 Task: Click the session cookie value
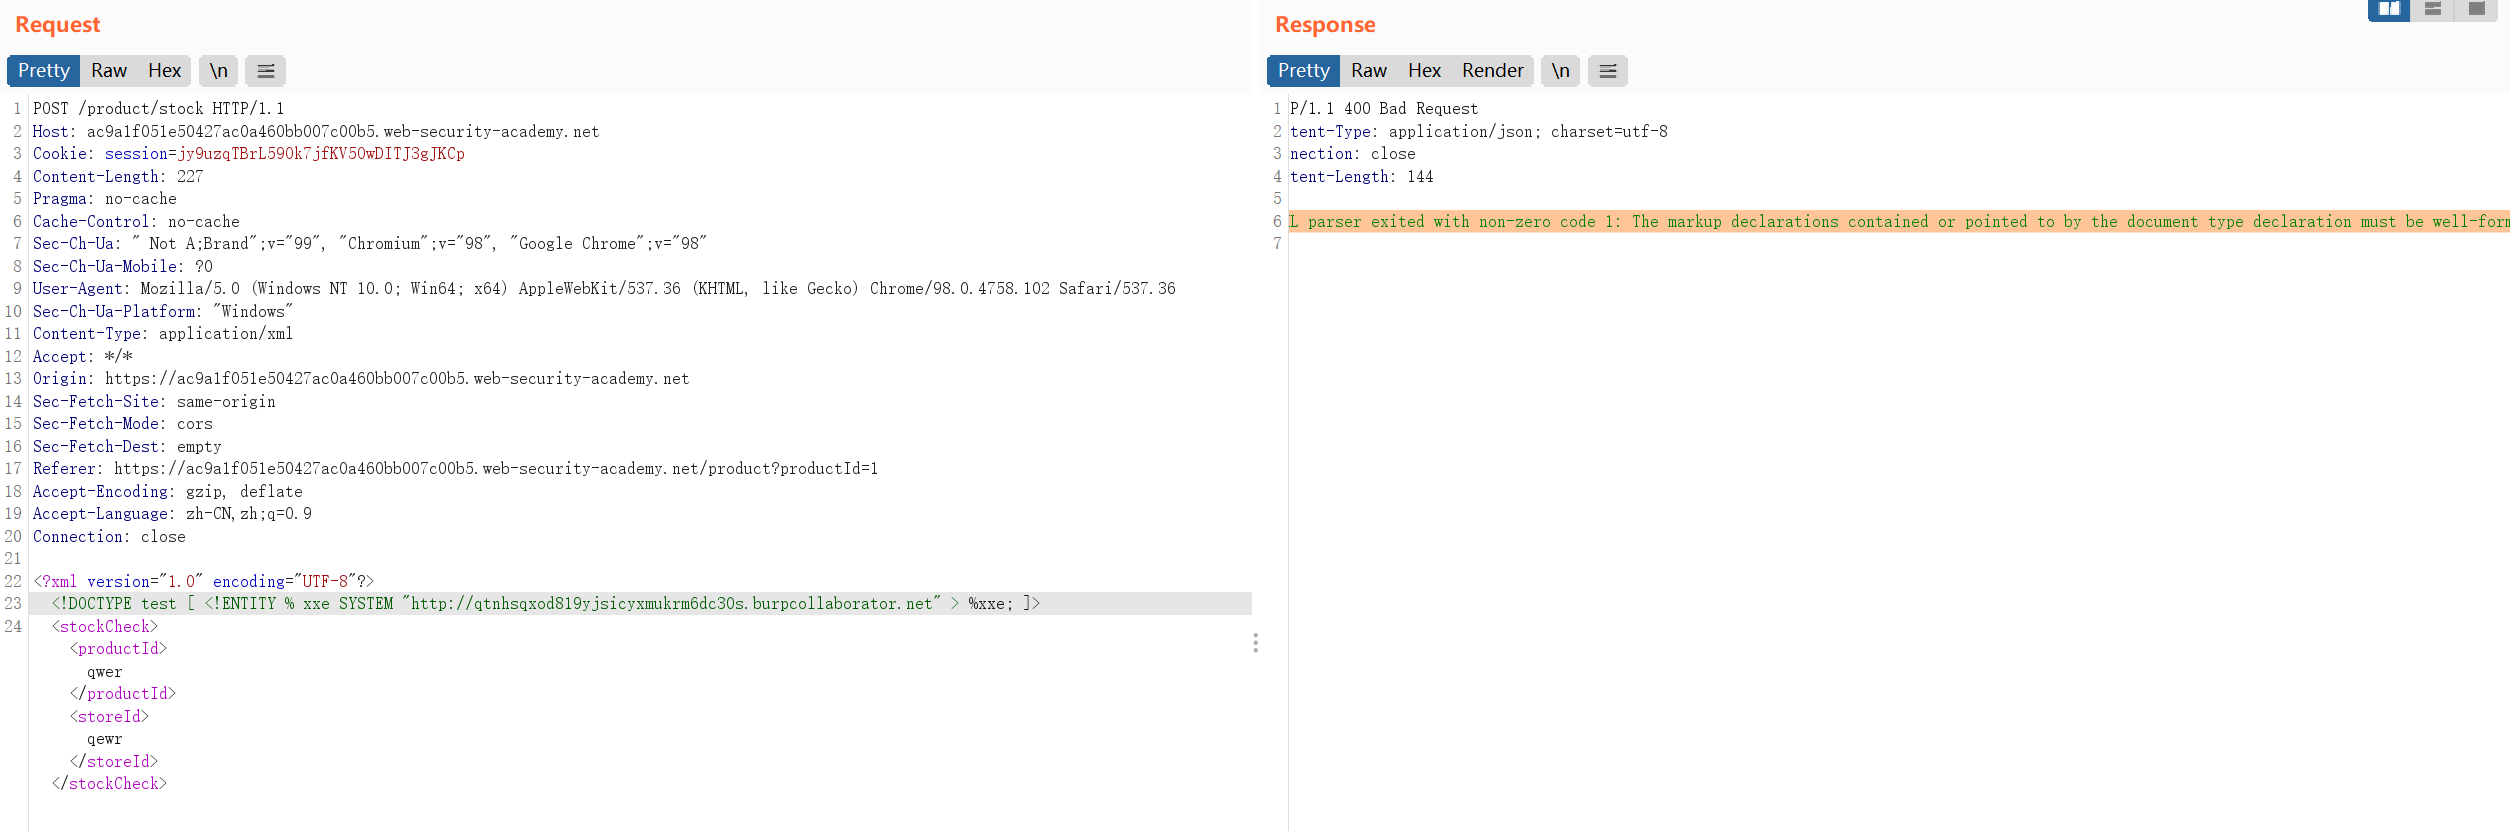[x=321, y=154]
